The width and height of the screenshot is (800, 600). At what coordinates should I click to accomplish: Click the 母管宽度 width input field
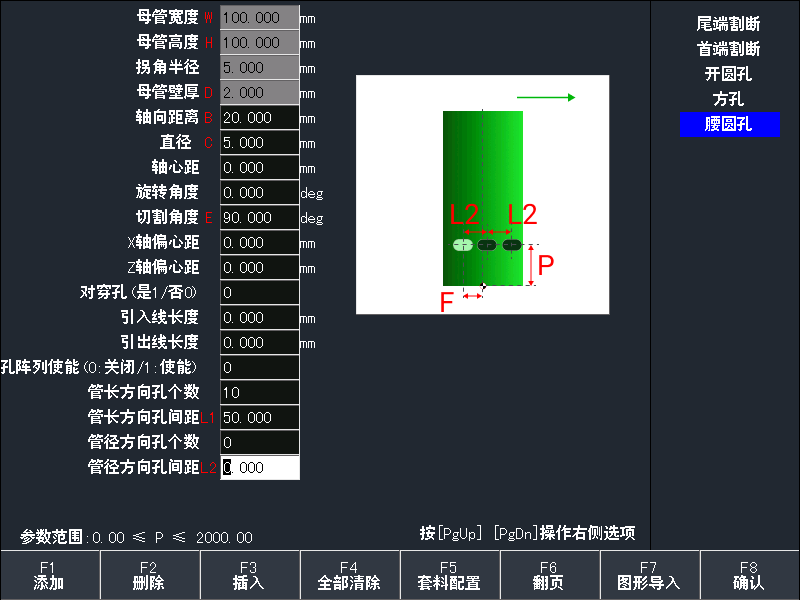click(x=258, y=17)
